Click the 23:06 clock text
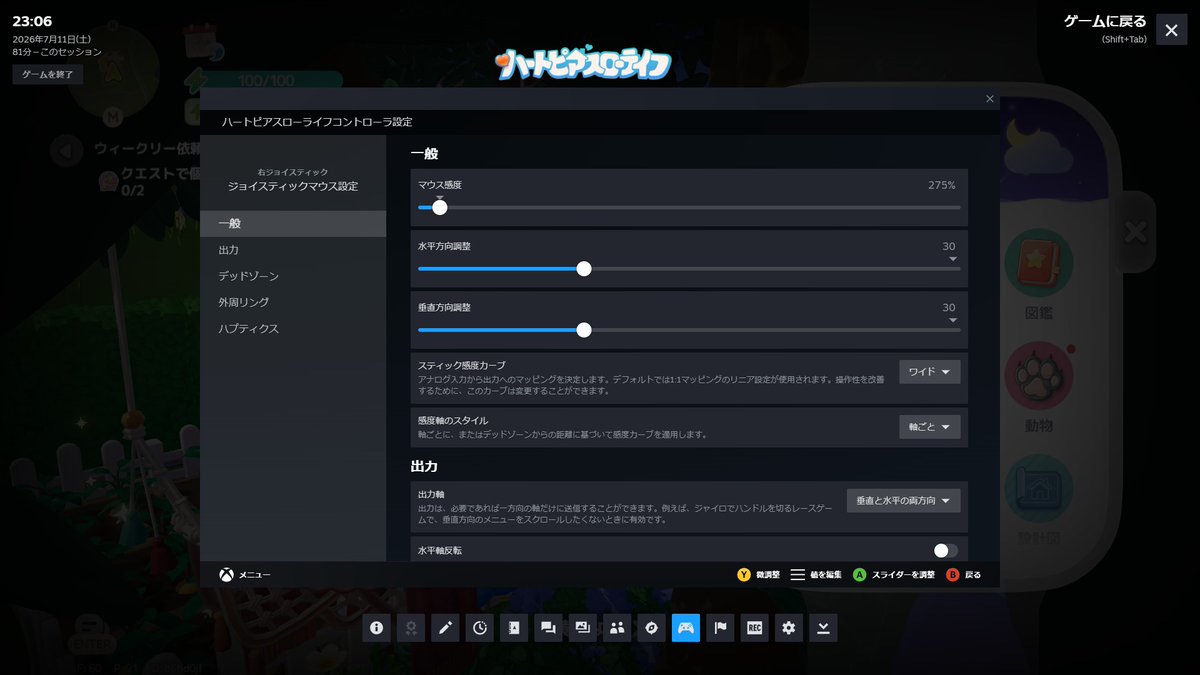Viewport: 1200px width, 675px height. [x=32, y=21]
